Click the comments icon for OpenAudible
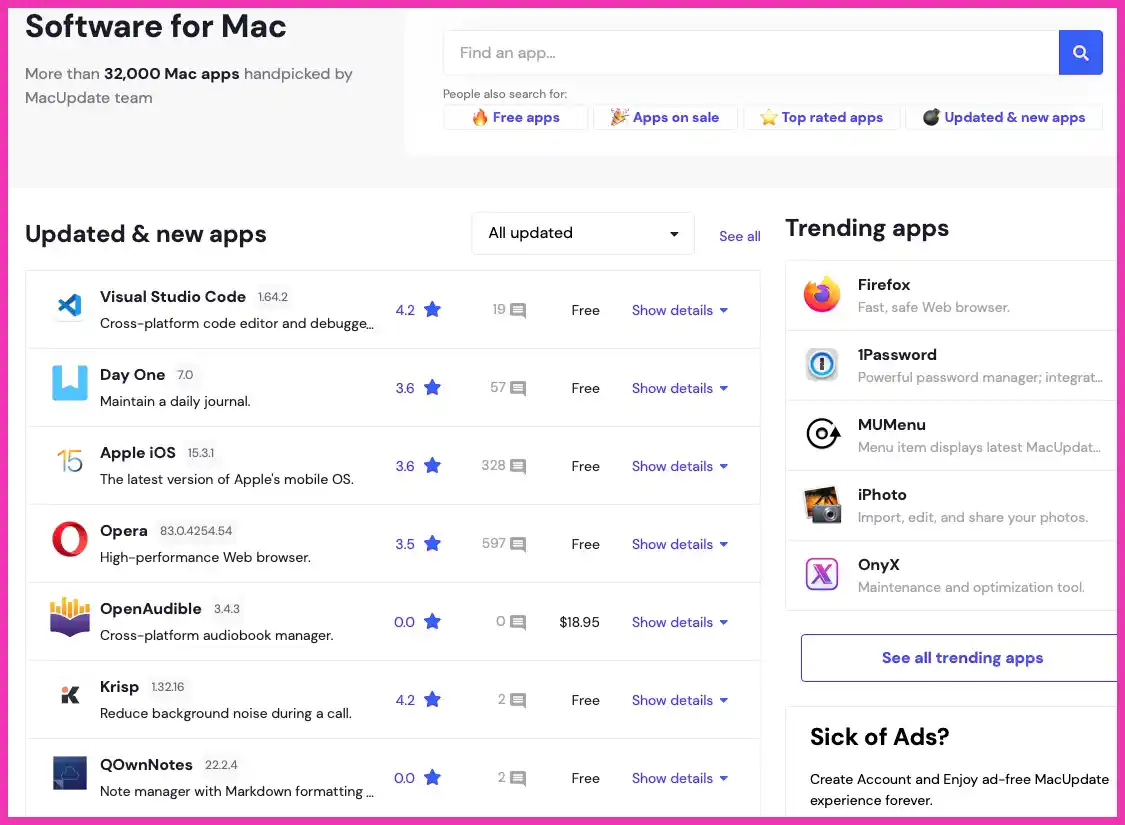The width and height of the screenshot is (1125, 825). point(518,623)
